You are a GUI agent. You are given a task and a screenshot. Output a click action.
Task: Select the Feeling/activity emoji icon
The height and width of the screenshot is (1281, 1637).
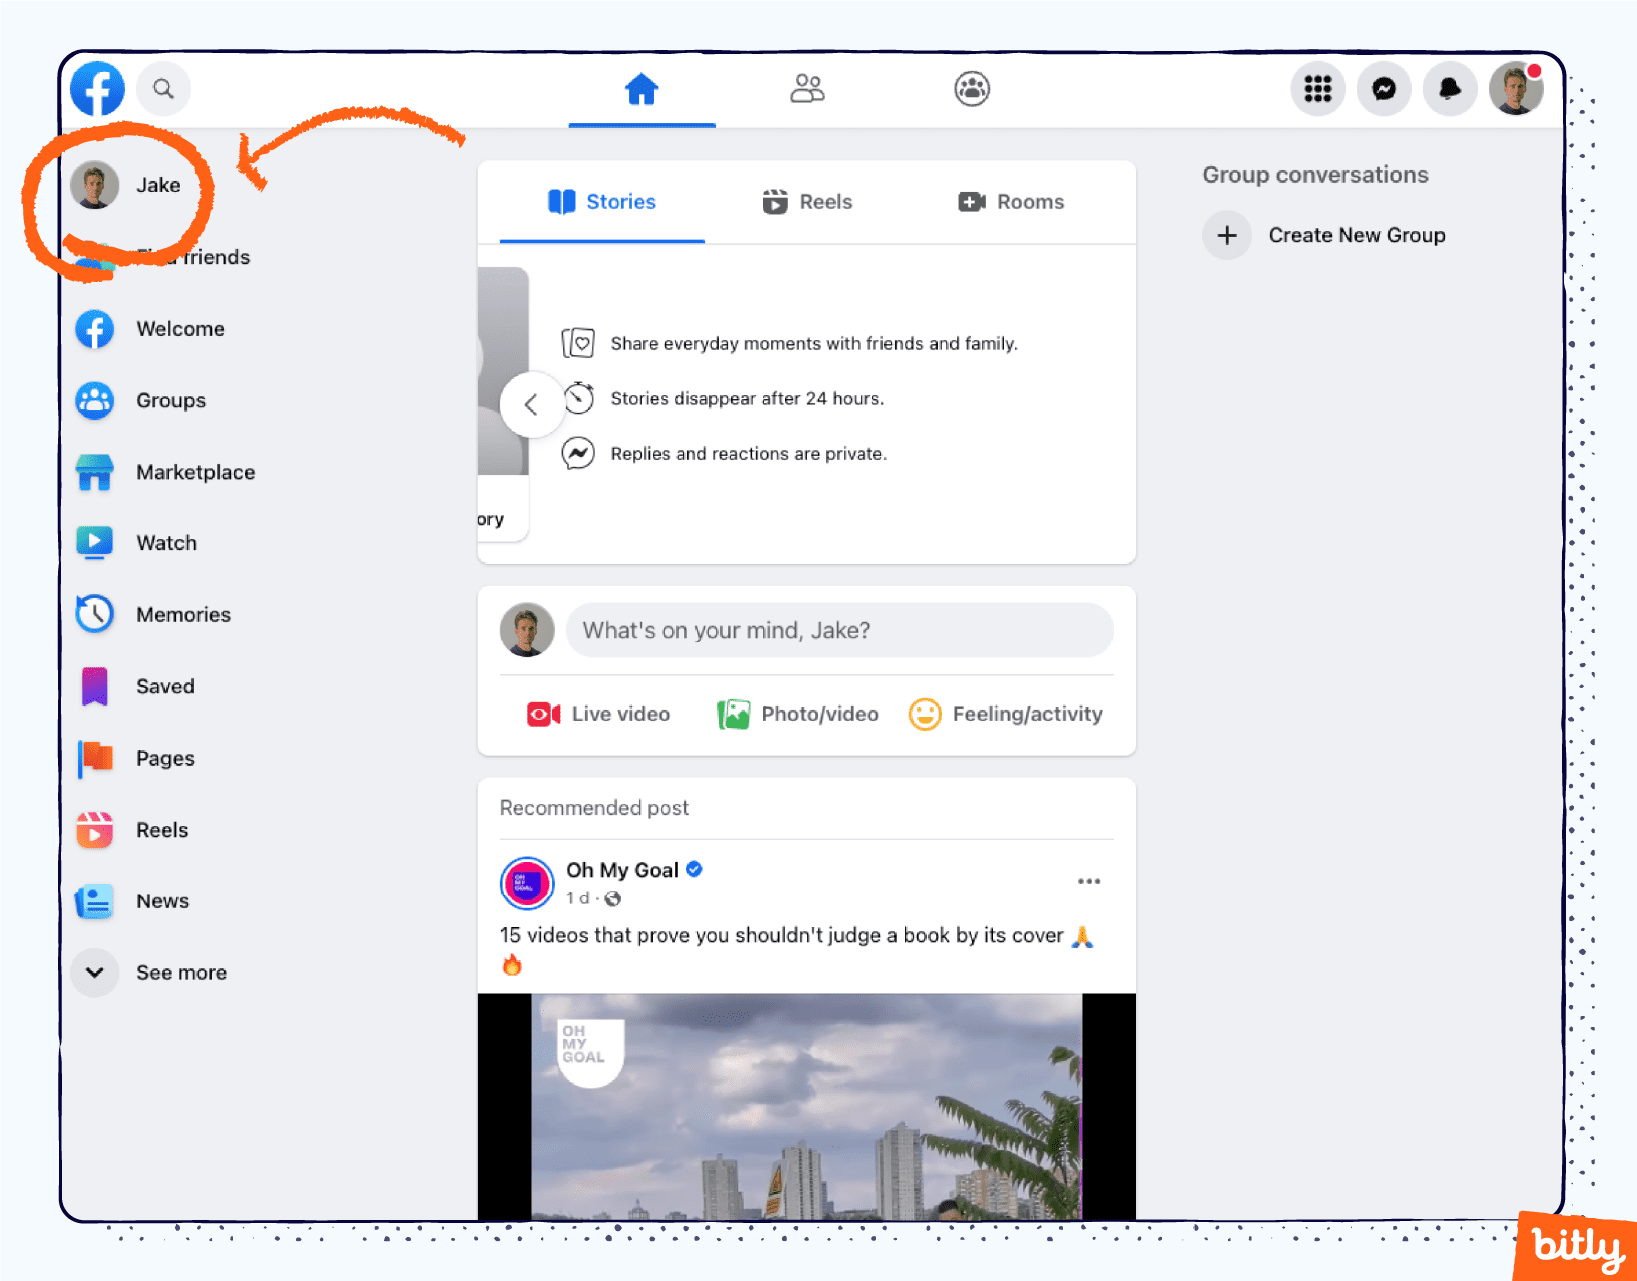coord(925,714)
